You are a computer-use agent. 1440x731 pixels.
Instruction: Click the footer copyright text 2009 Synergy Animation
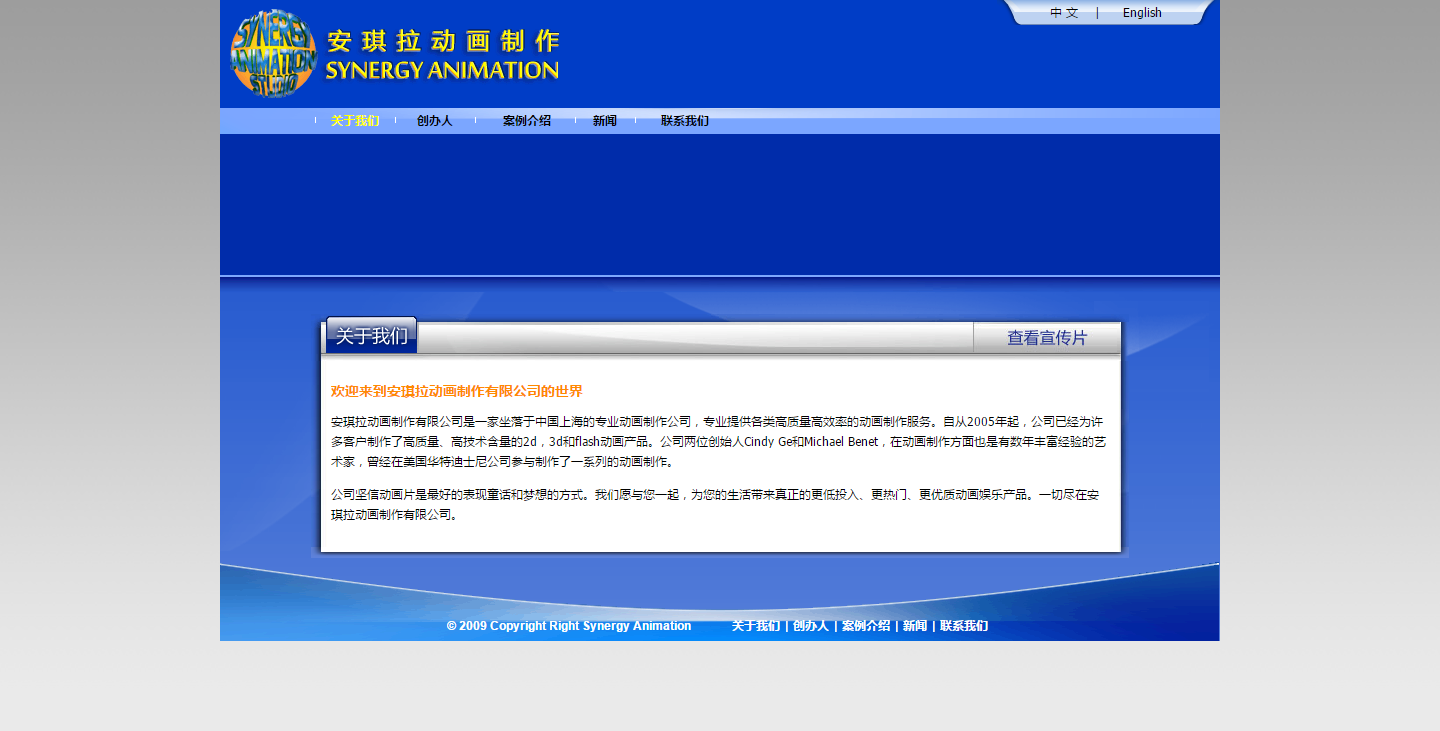coord(569,626)
